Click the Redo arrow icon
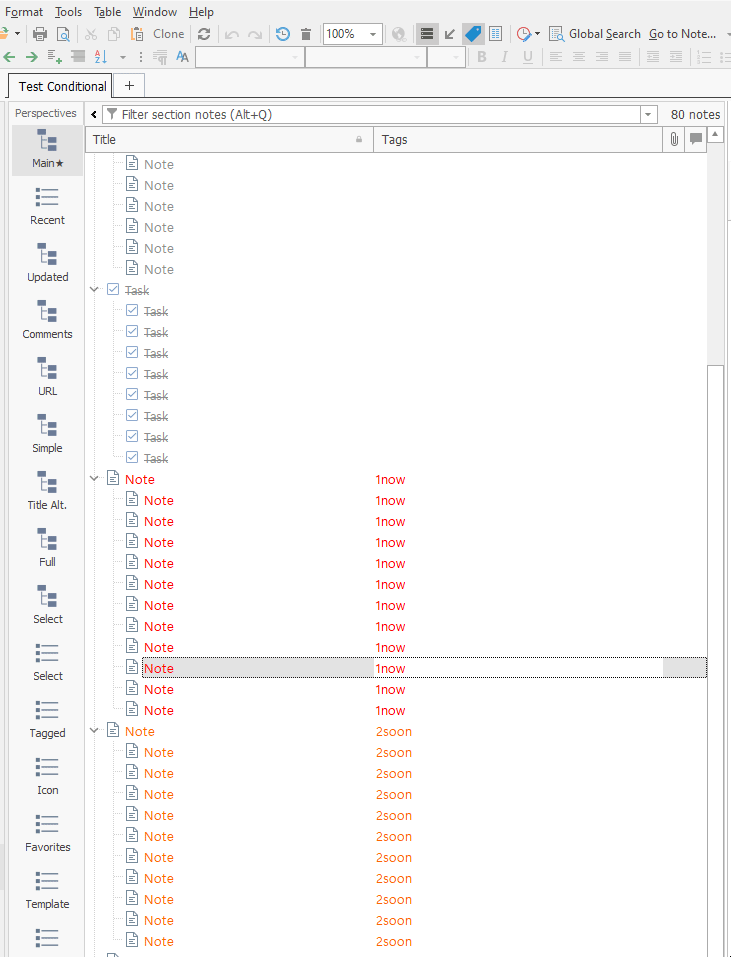Screen dimensions: 731x957 (255, 35)
